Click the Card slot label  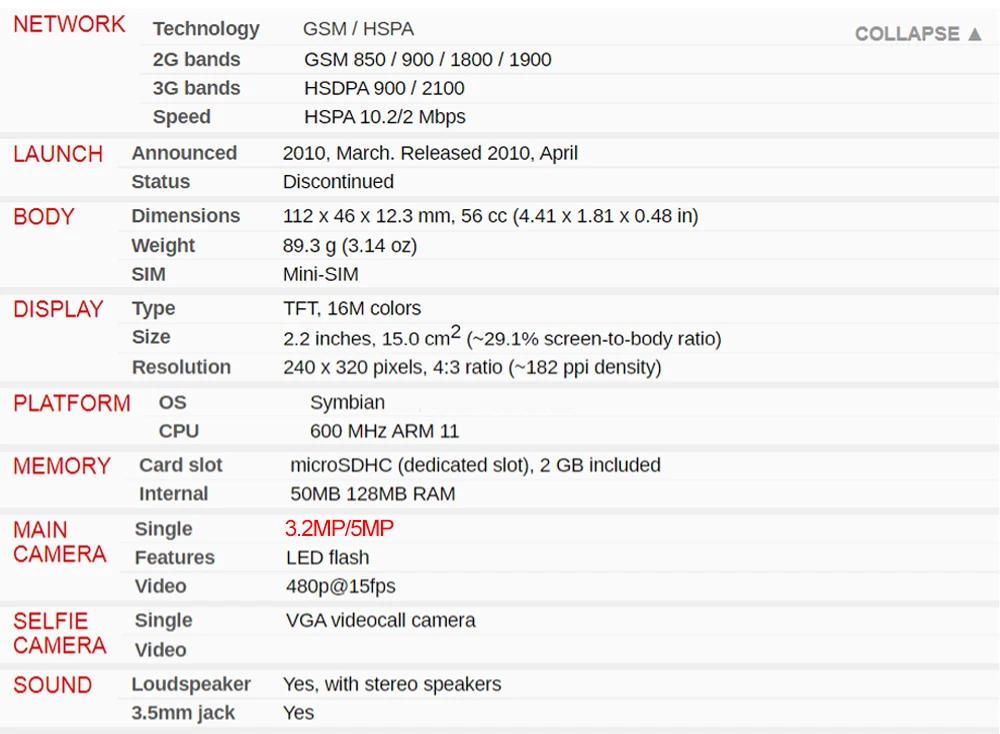(180, 465)
